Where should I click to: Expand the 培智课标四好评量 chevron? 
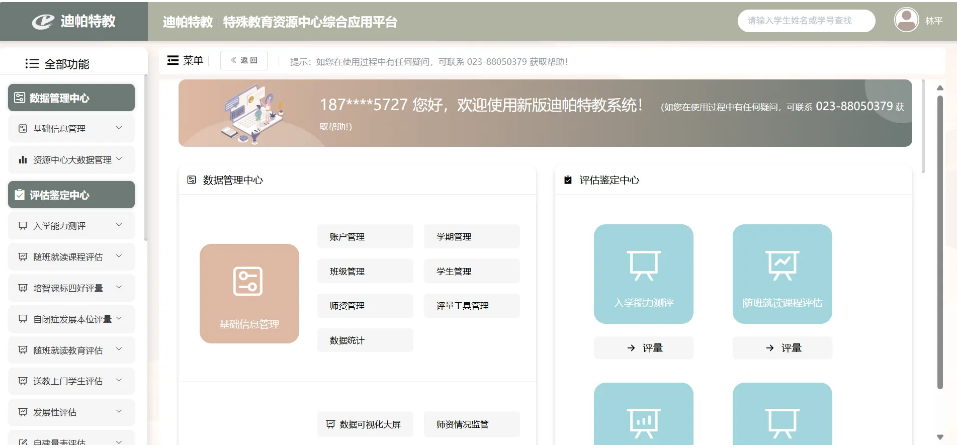coord(119,286)
